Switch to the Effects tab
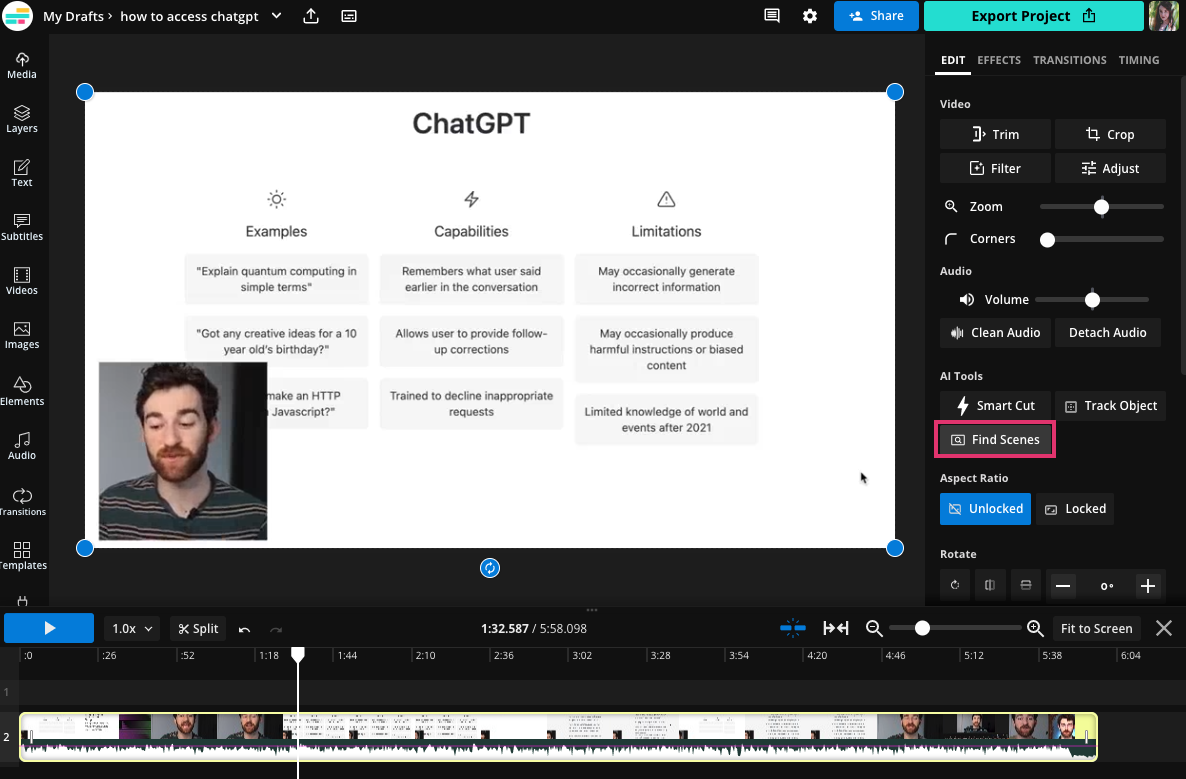Viewport: 1186px width, 779px height. click(x=999, y=60)
